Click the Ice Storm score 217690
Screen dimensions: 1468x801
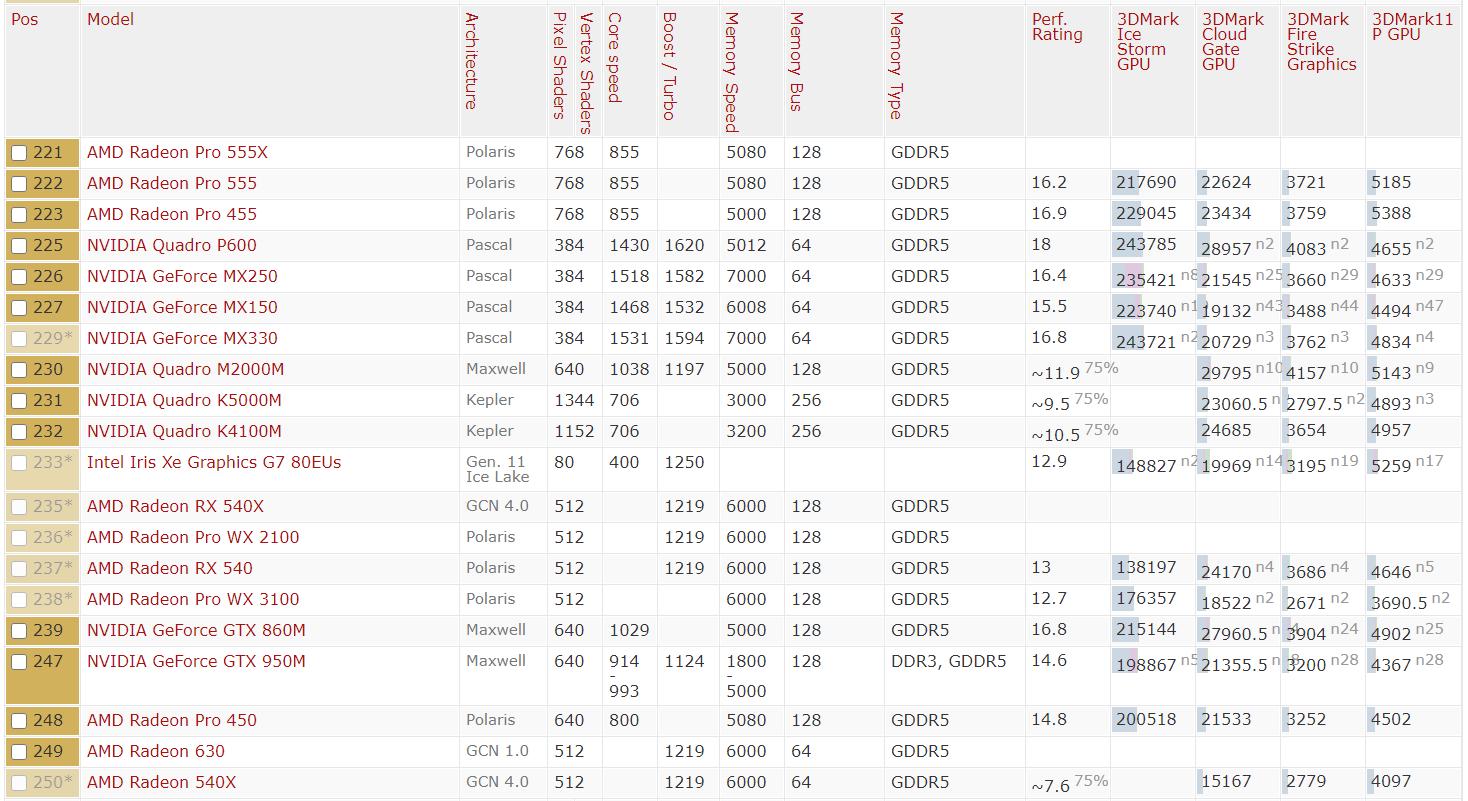click(x=1147, y=184)
